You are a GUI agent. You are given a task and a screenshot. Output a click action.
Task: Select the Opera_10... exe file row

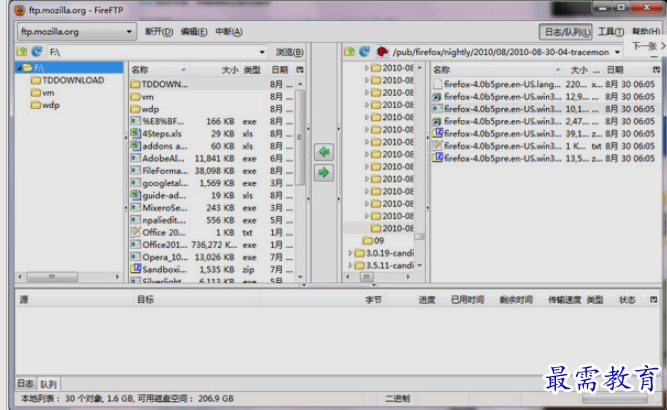[x=212, y=257]
